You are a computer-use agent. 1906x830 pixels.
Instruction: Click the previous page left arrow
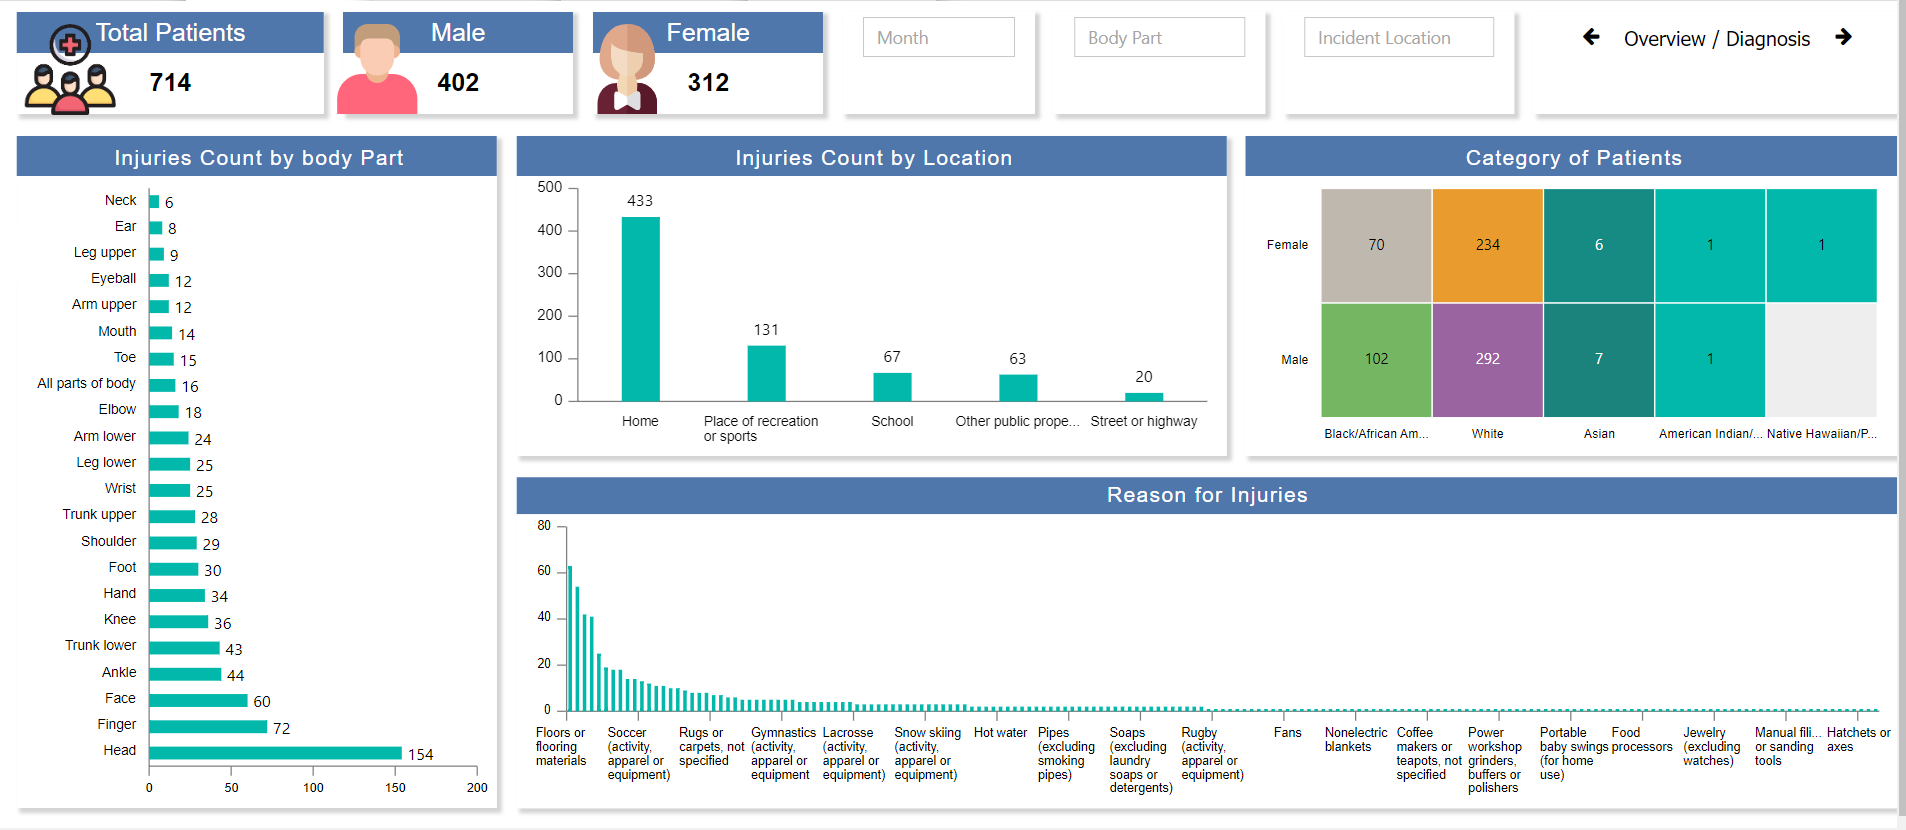pos(1591,37)
